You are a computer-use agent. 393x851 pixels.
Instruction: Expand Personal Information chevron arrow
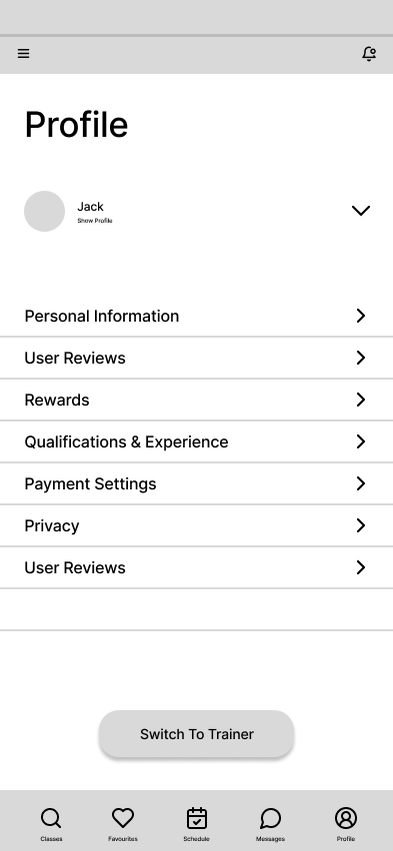(361, 316)
